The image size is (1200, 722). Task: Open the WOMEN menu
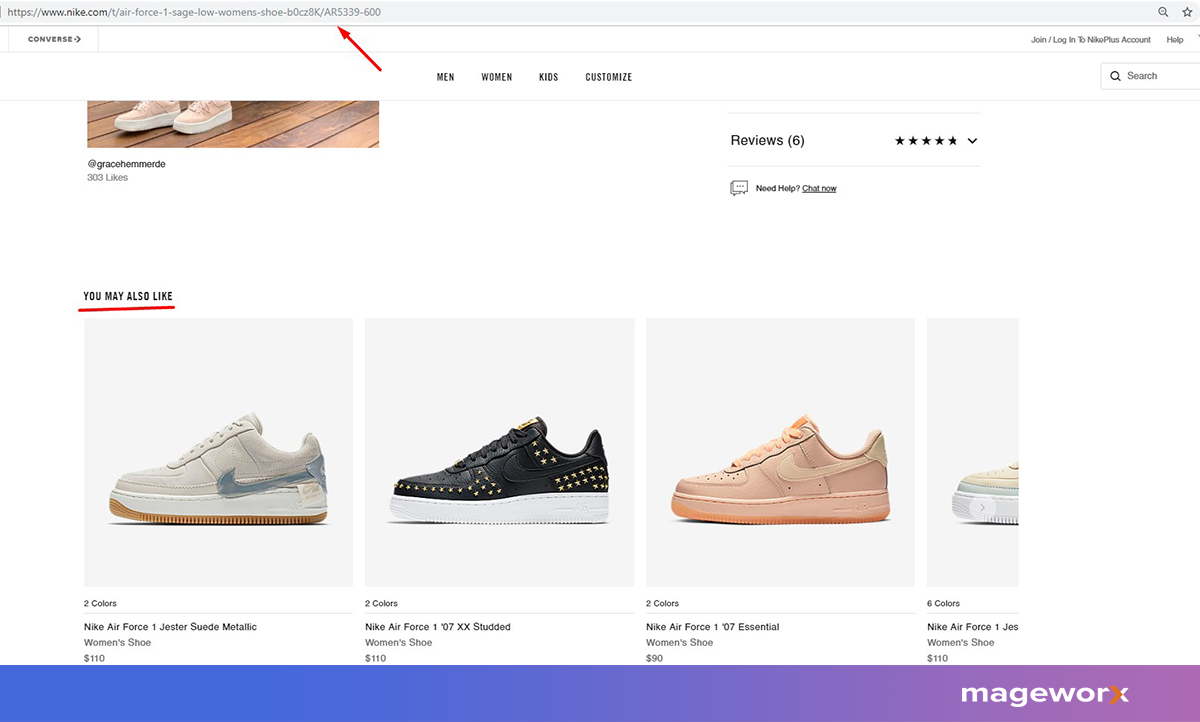pyautogui.click(x=496, y=76)
